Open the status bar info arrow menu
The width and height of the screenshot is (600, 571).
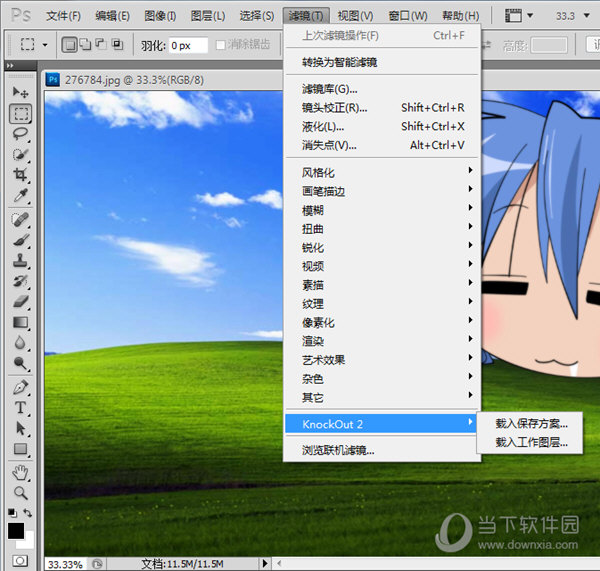264,563
